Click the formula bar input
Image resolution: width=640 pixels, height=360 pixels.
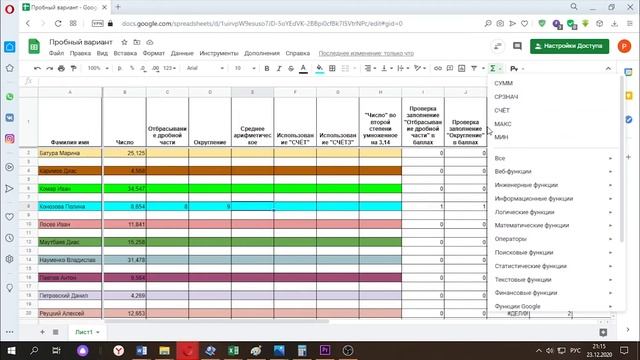pyautogui.click(x=261, y=81)
